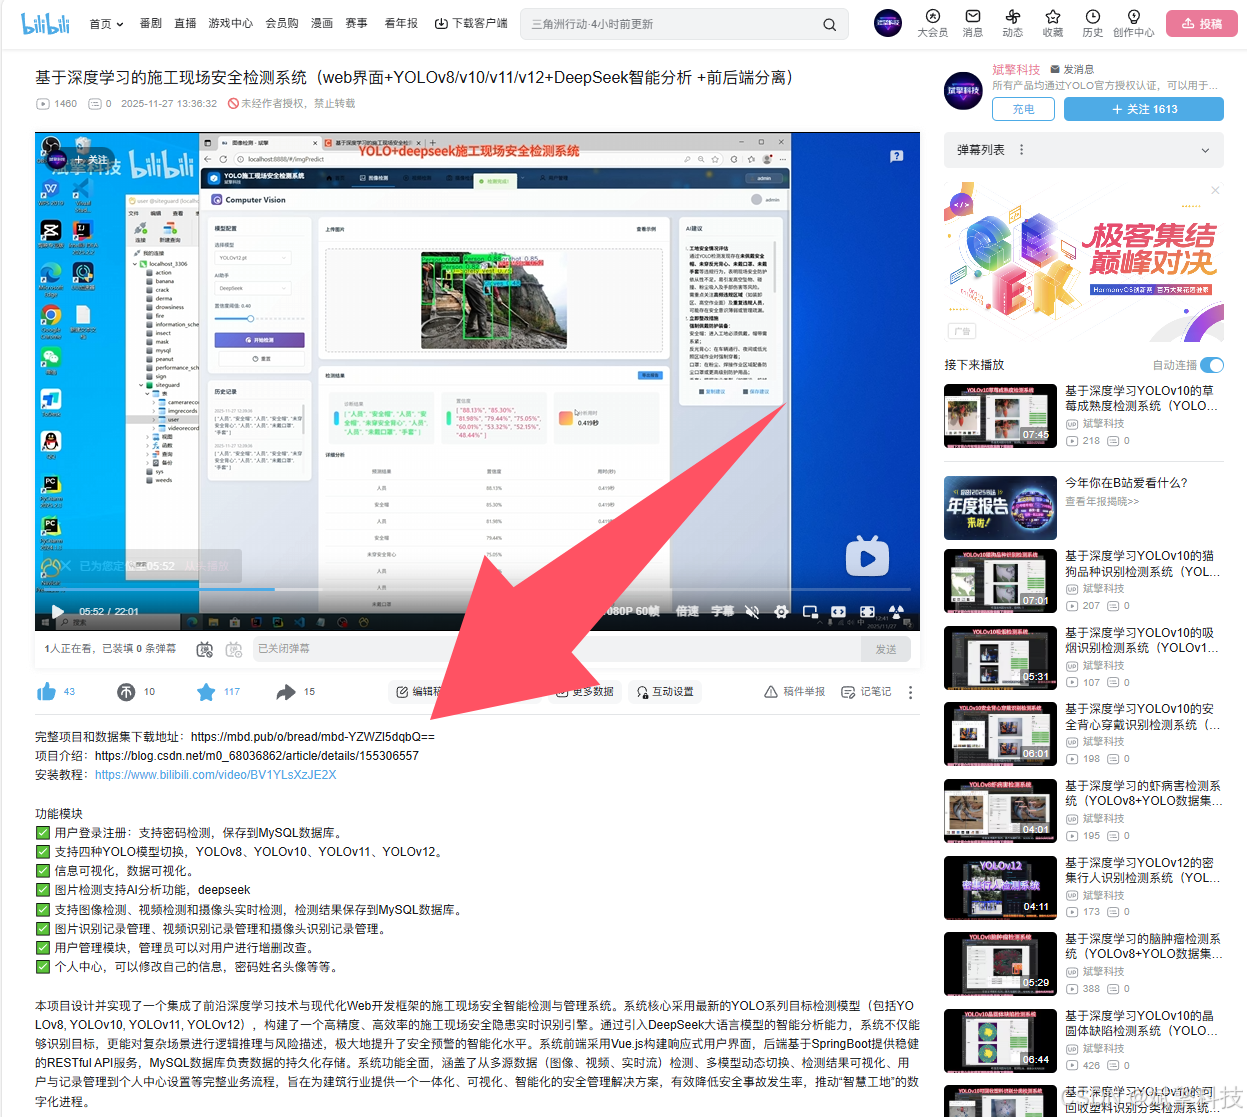1247x1117 pixels.
Task: Open 字幕 subtitle control in player
Action: pos(723,611)
